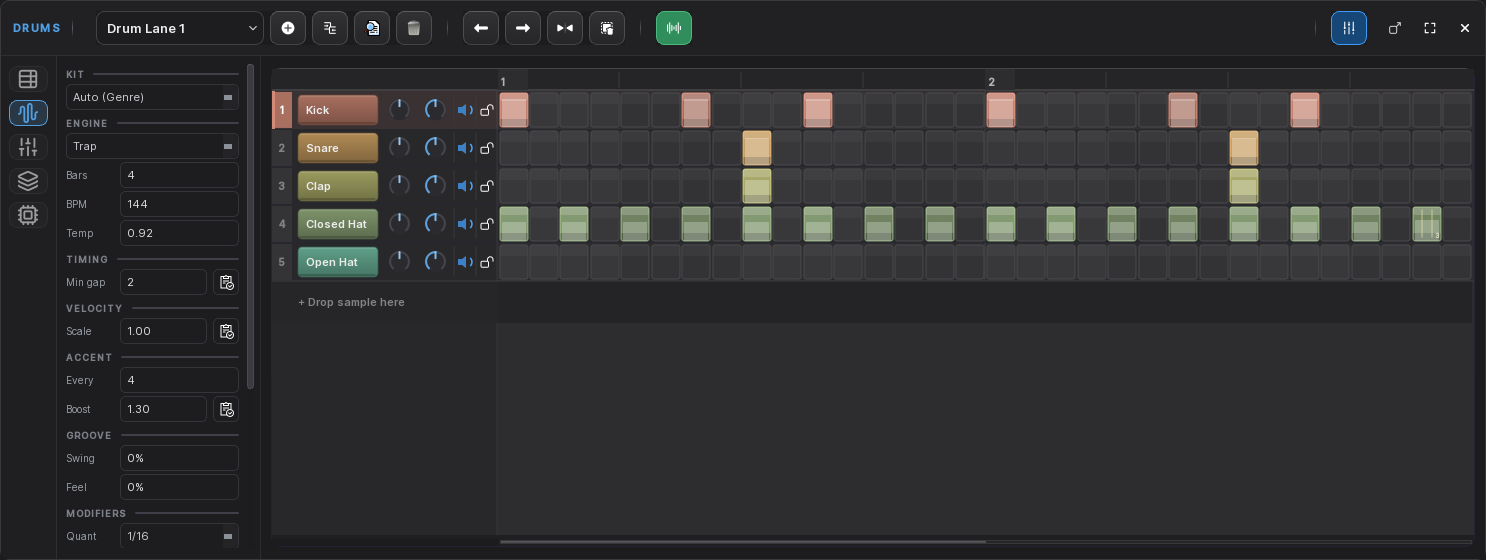Toggle the lock on the Kick row
The height and width of the screenshot is (560, 1486).
pos(487,110)
